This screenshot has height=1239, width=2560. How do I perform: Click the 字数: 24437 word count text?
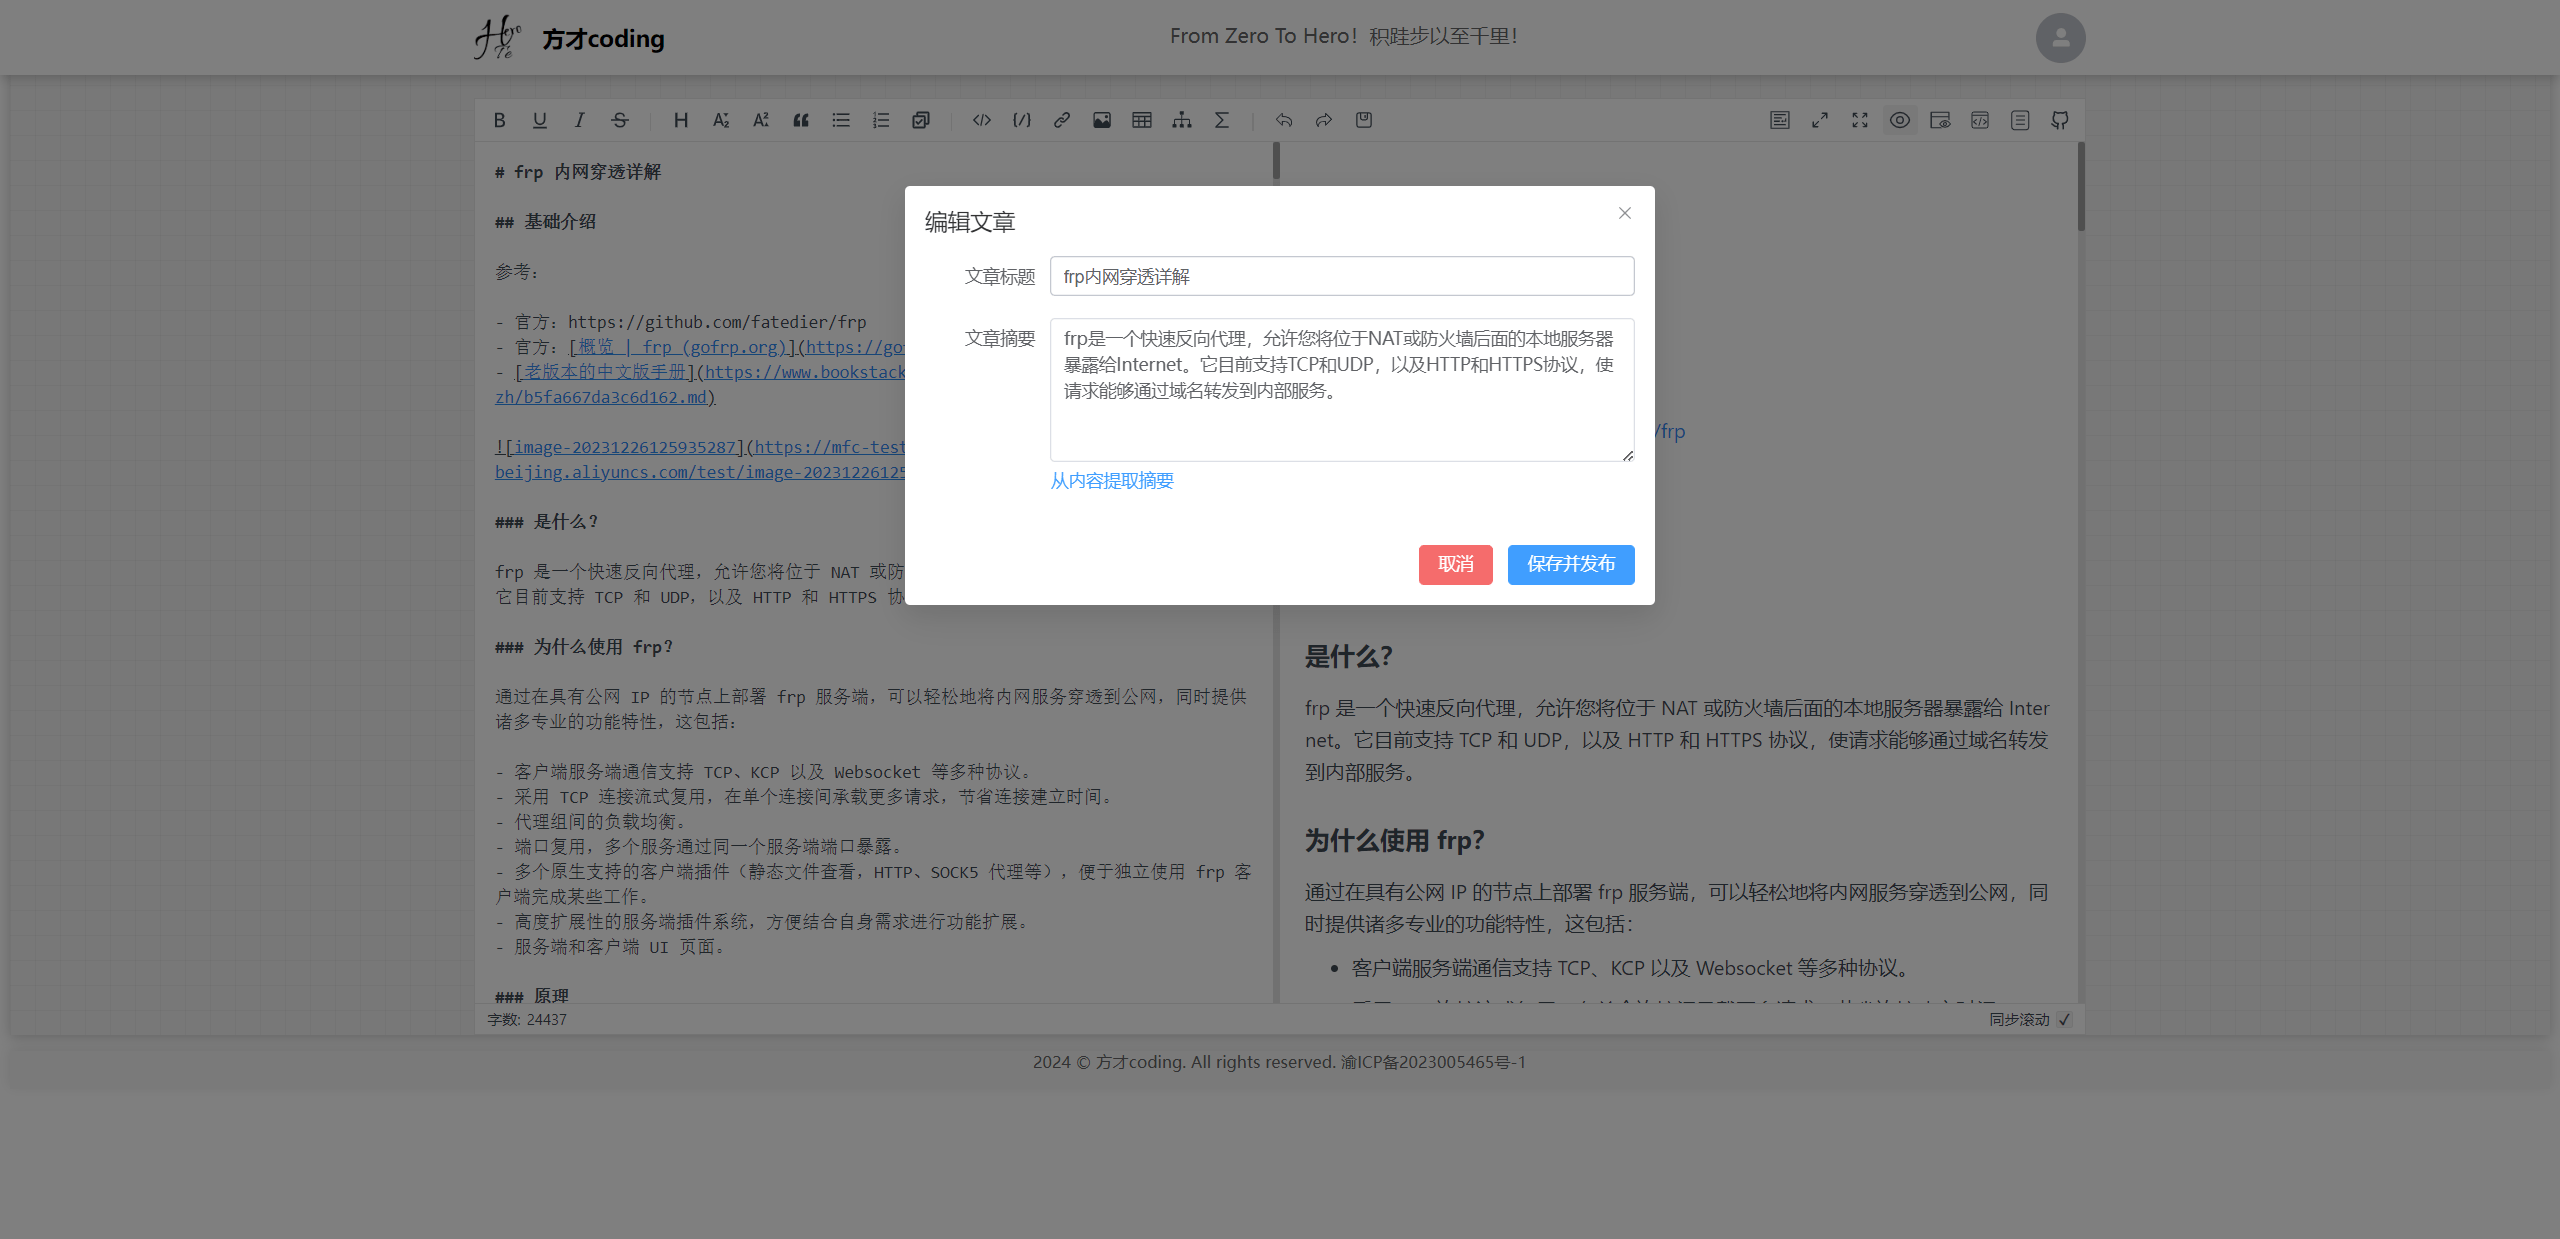[527, 1019]
